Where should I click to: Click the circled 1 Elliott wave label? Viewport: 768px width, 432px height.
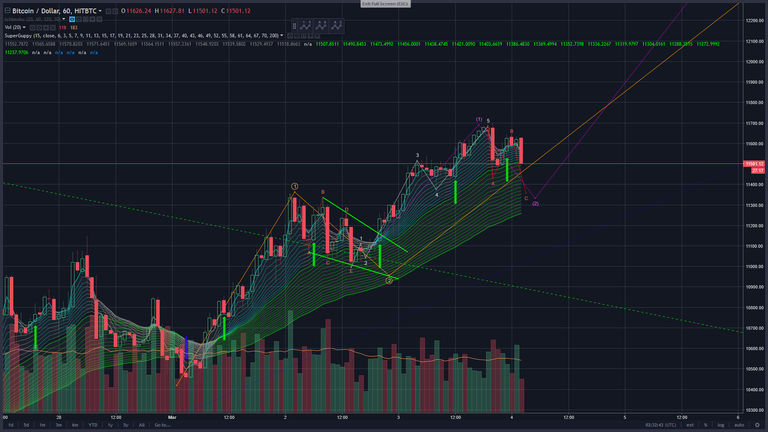pos(295,187)
